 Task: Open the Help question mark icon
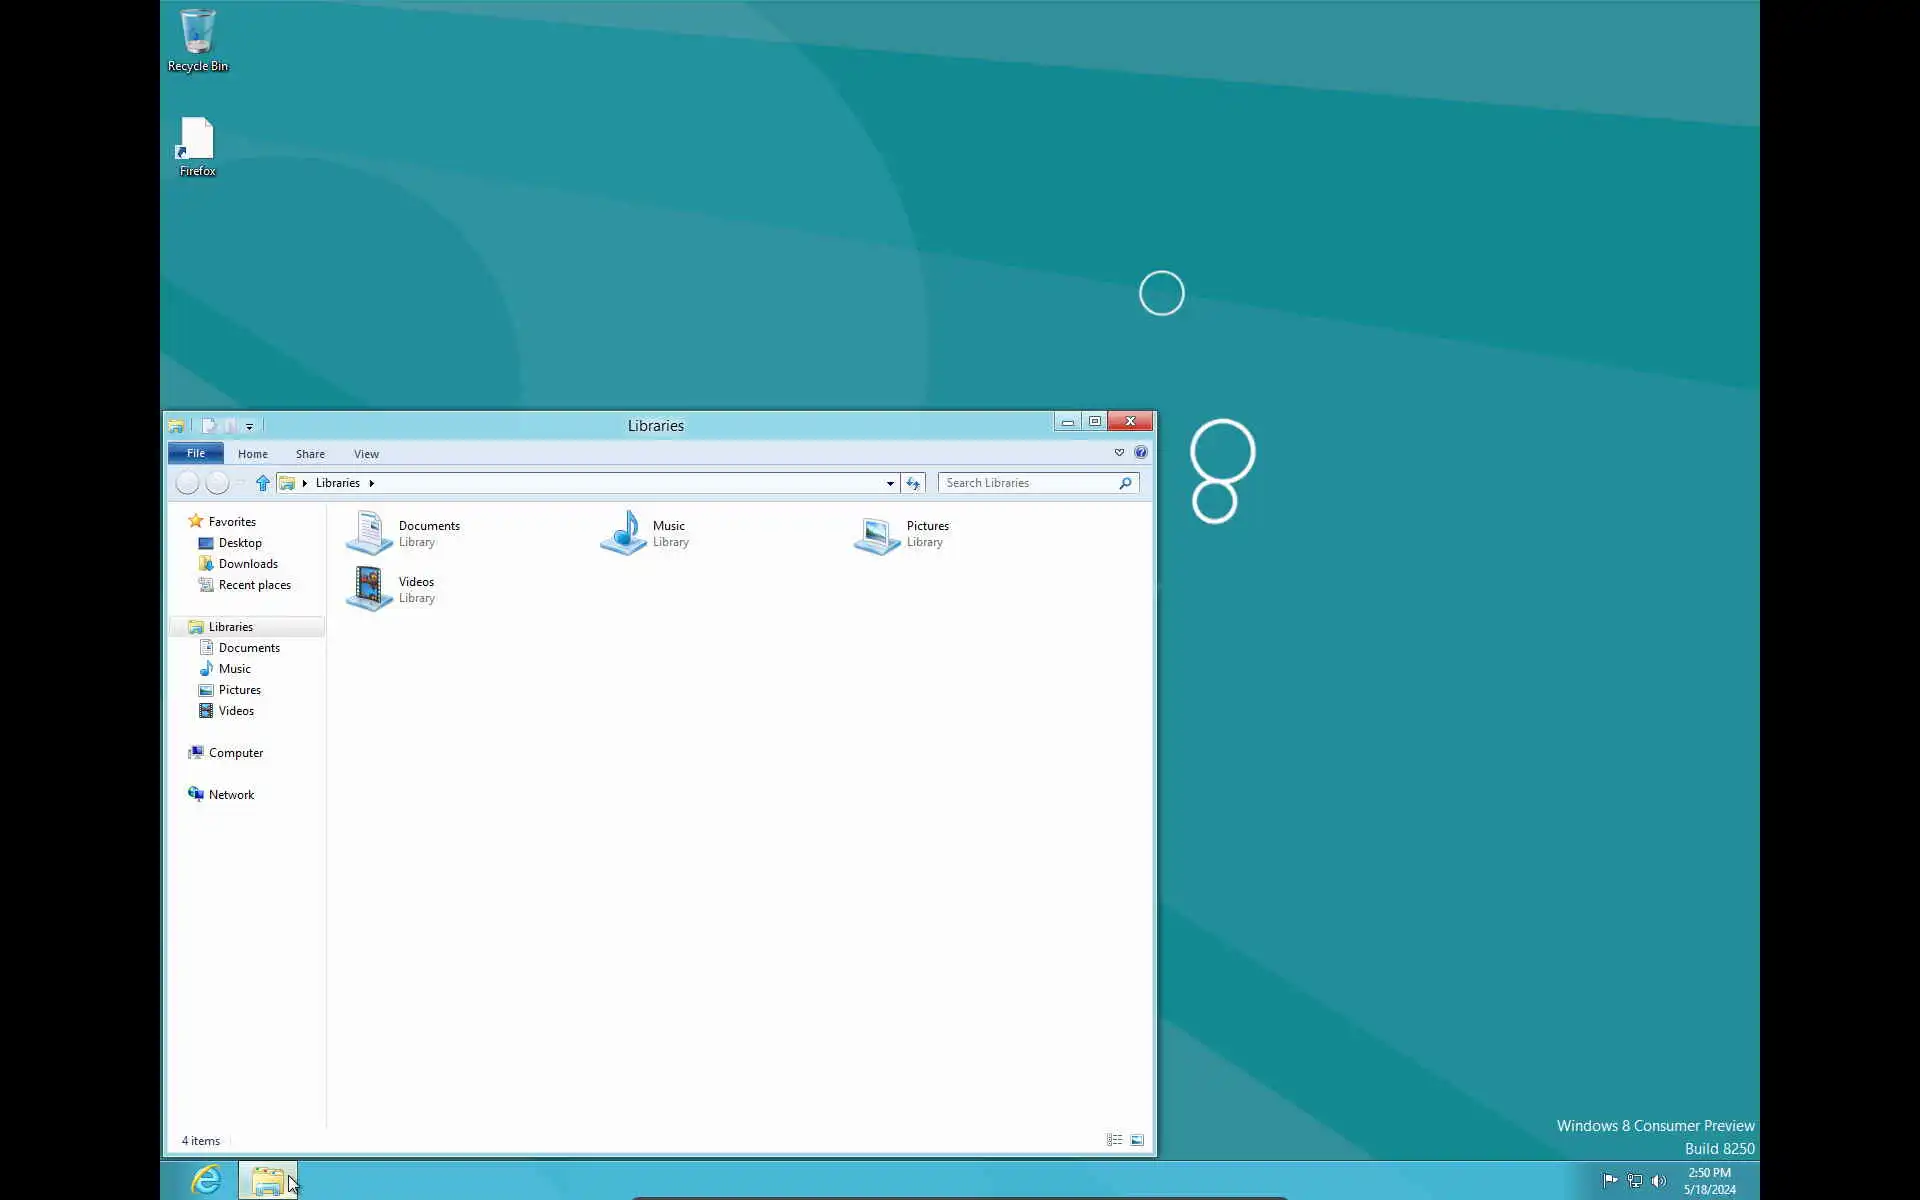1140,453
